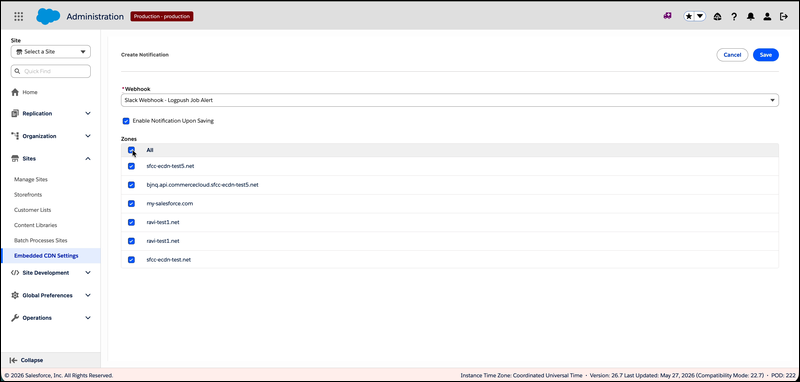
Task: Click the Collapse sidebar arrow icon
Action: click(x=14, y=360)
